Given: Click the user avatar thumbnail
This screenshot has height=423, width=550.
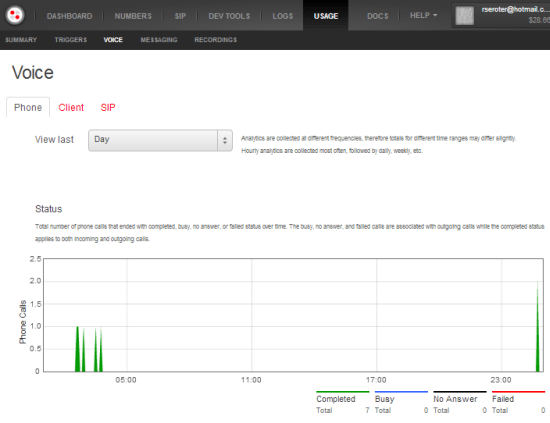Looking at the screenshot, I should coord(464,15).
